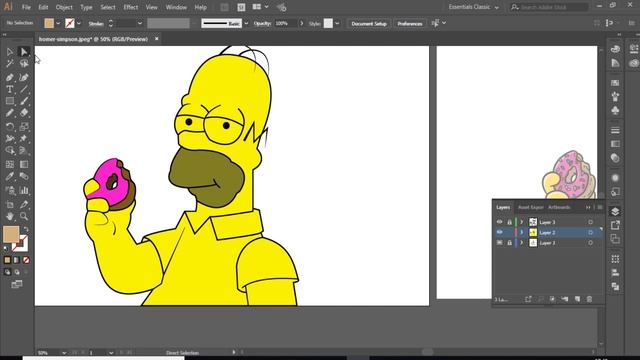Screen dimensions: 640x360
Task: Select the Artboard tool
Action: (9, 204)
